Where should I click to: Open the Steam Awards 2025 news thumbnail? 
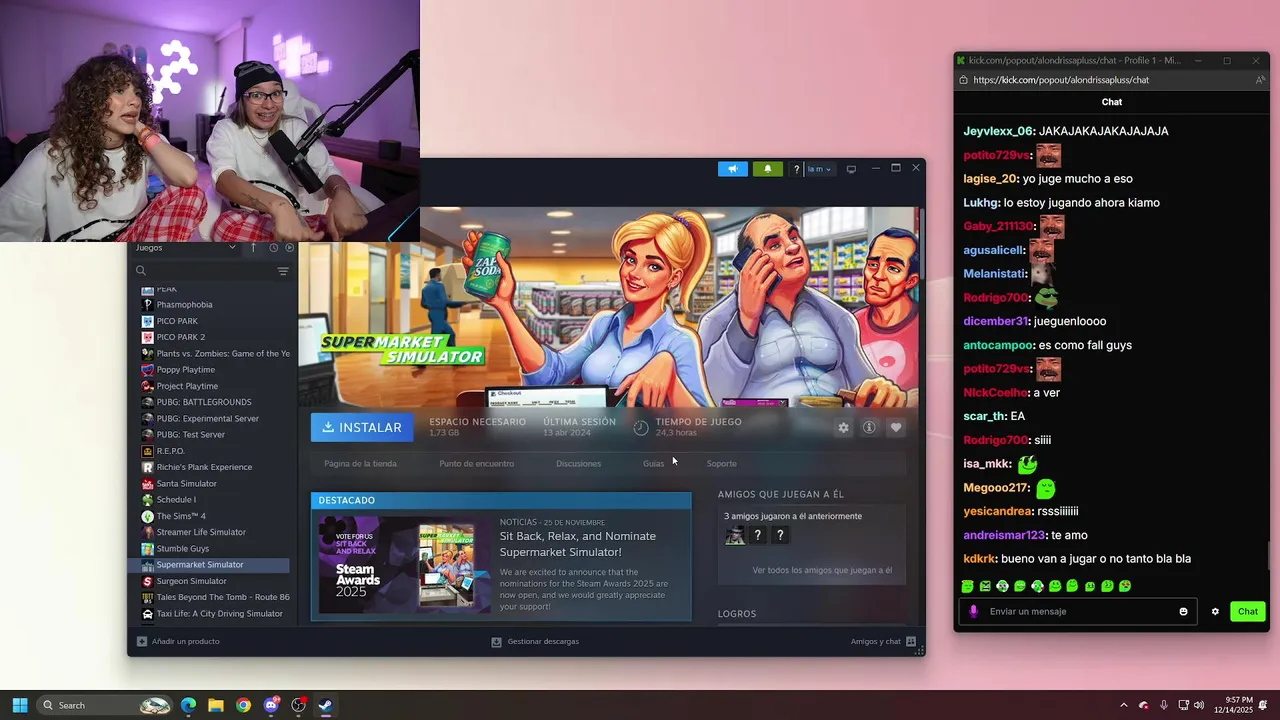tap(403, 565)
